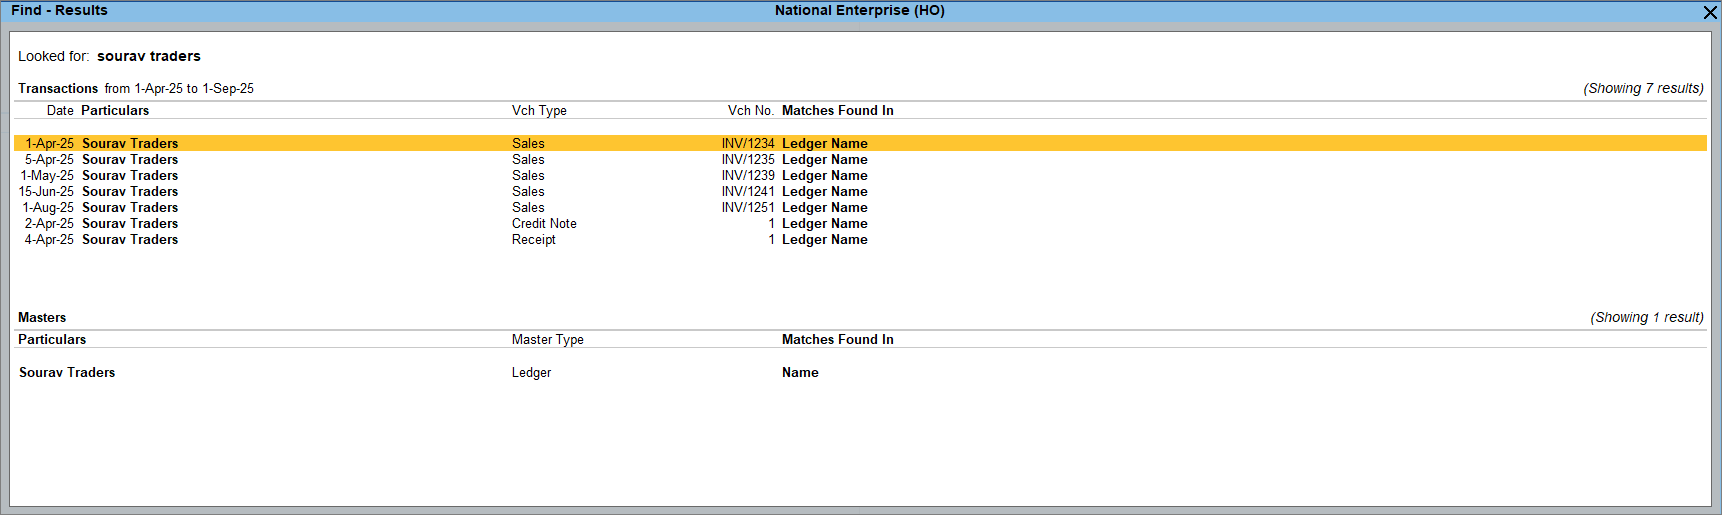Open the Sourav Traders ledger master
This screenshot has width=1722, height=515.
point(67,372)
